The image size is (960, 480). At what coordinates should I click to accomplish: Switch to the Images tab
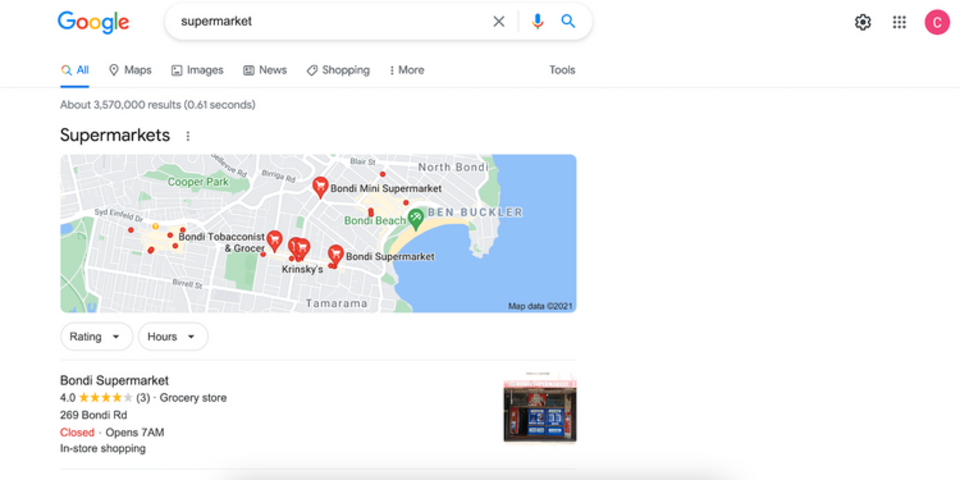click(197, 70)
